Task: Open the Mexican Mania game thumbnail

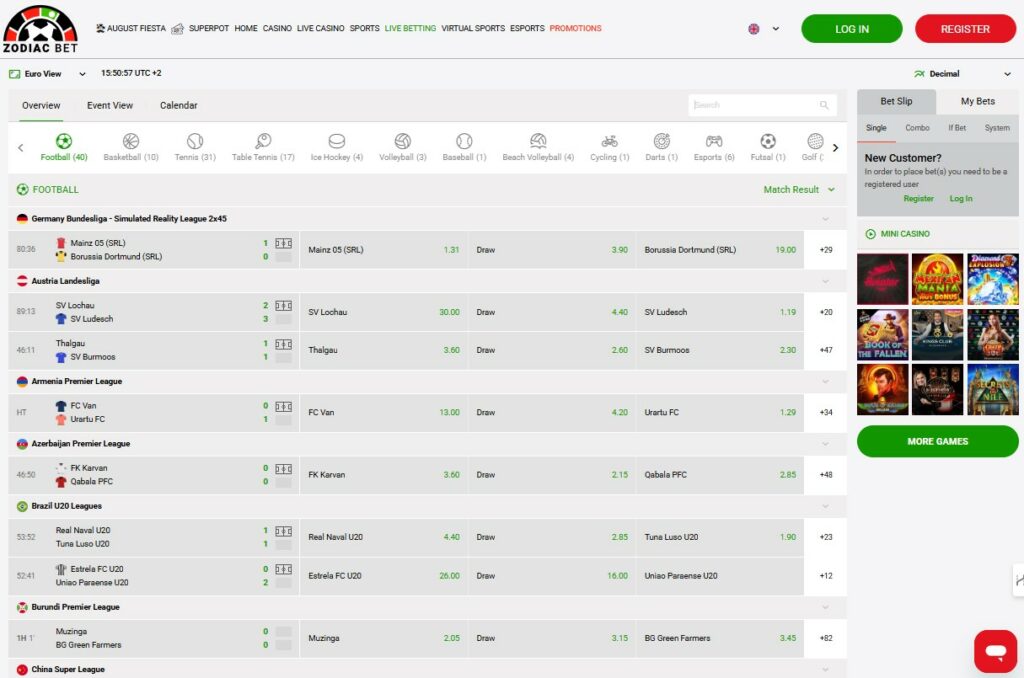Action: pos(937,279)
